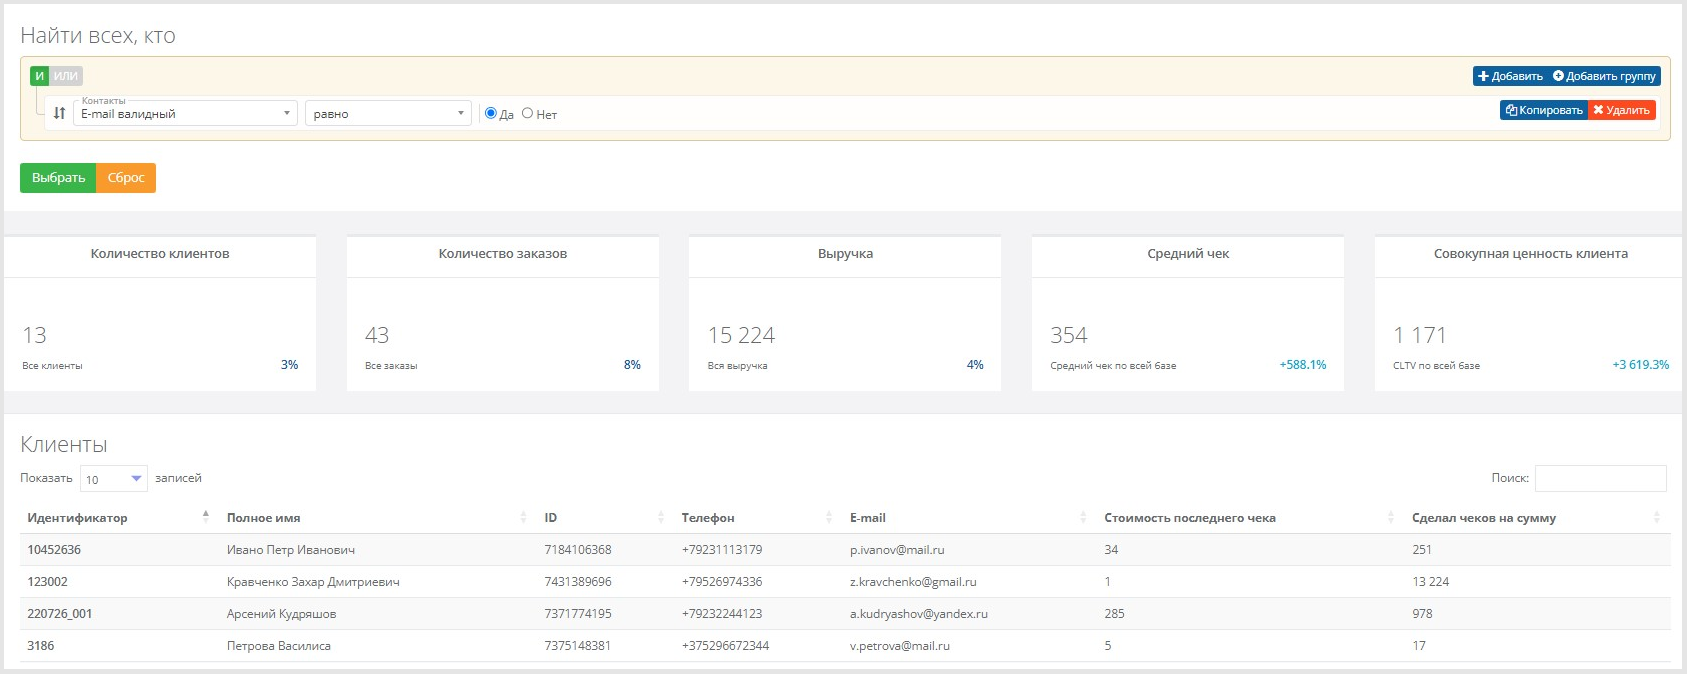Click the Добавить группу button
The width and height of the screenshot is (1687, 674).
pos(1604,76)
